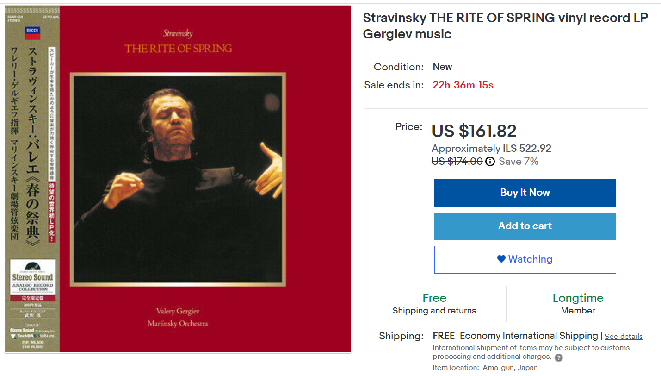The image size is (661, 376).
Task: Click the heart icon beside Watching
Action: pos(501,259)
